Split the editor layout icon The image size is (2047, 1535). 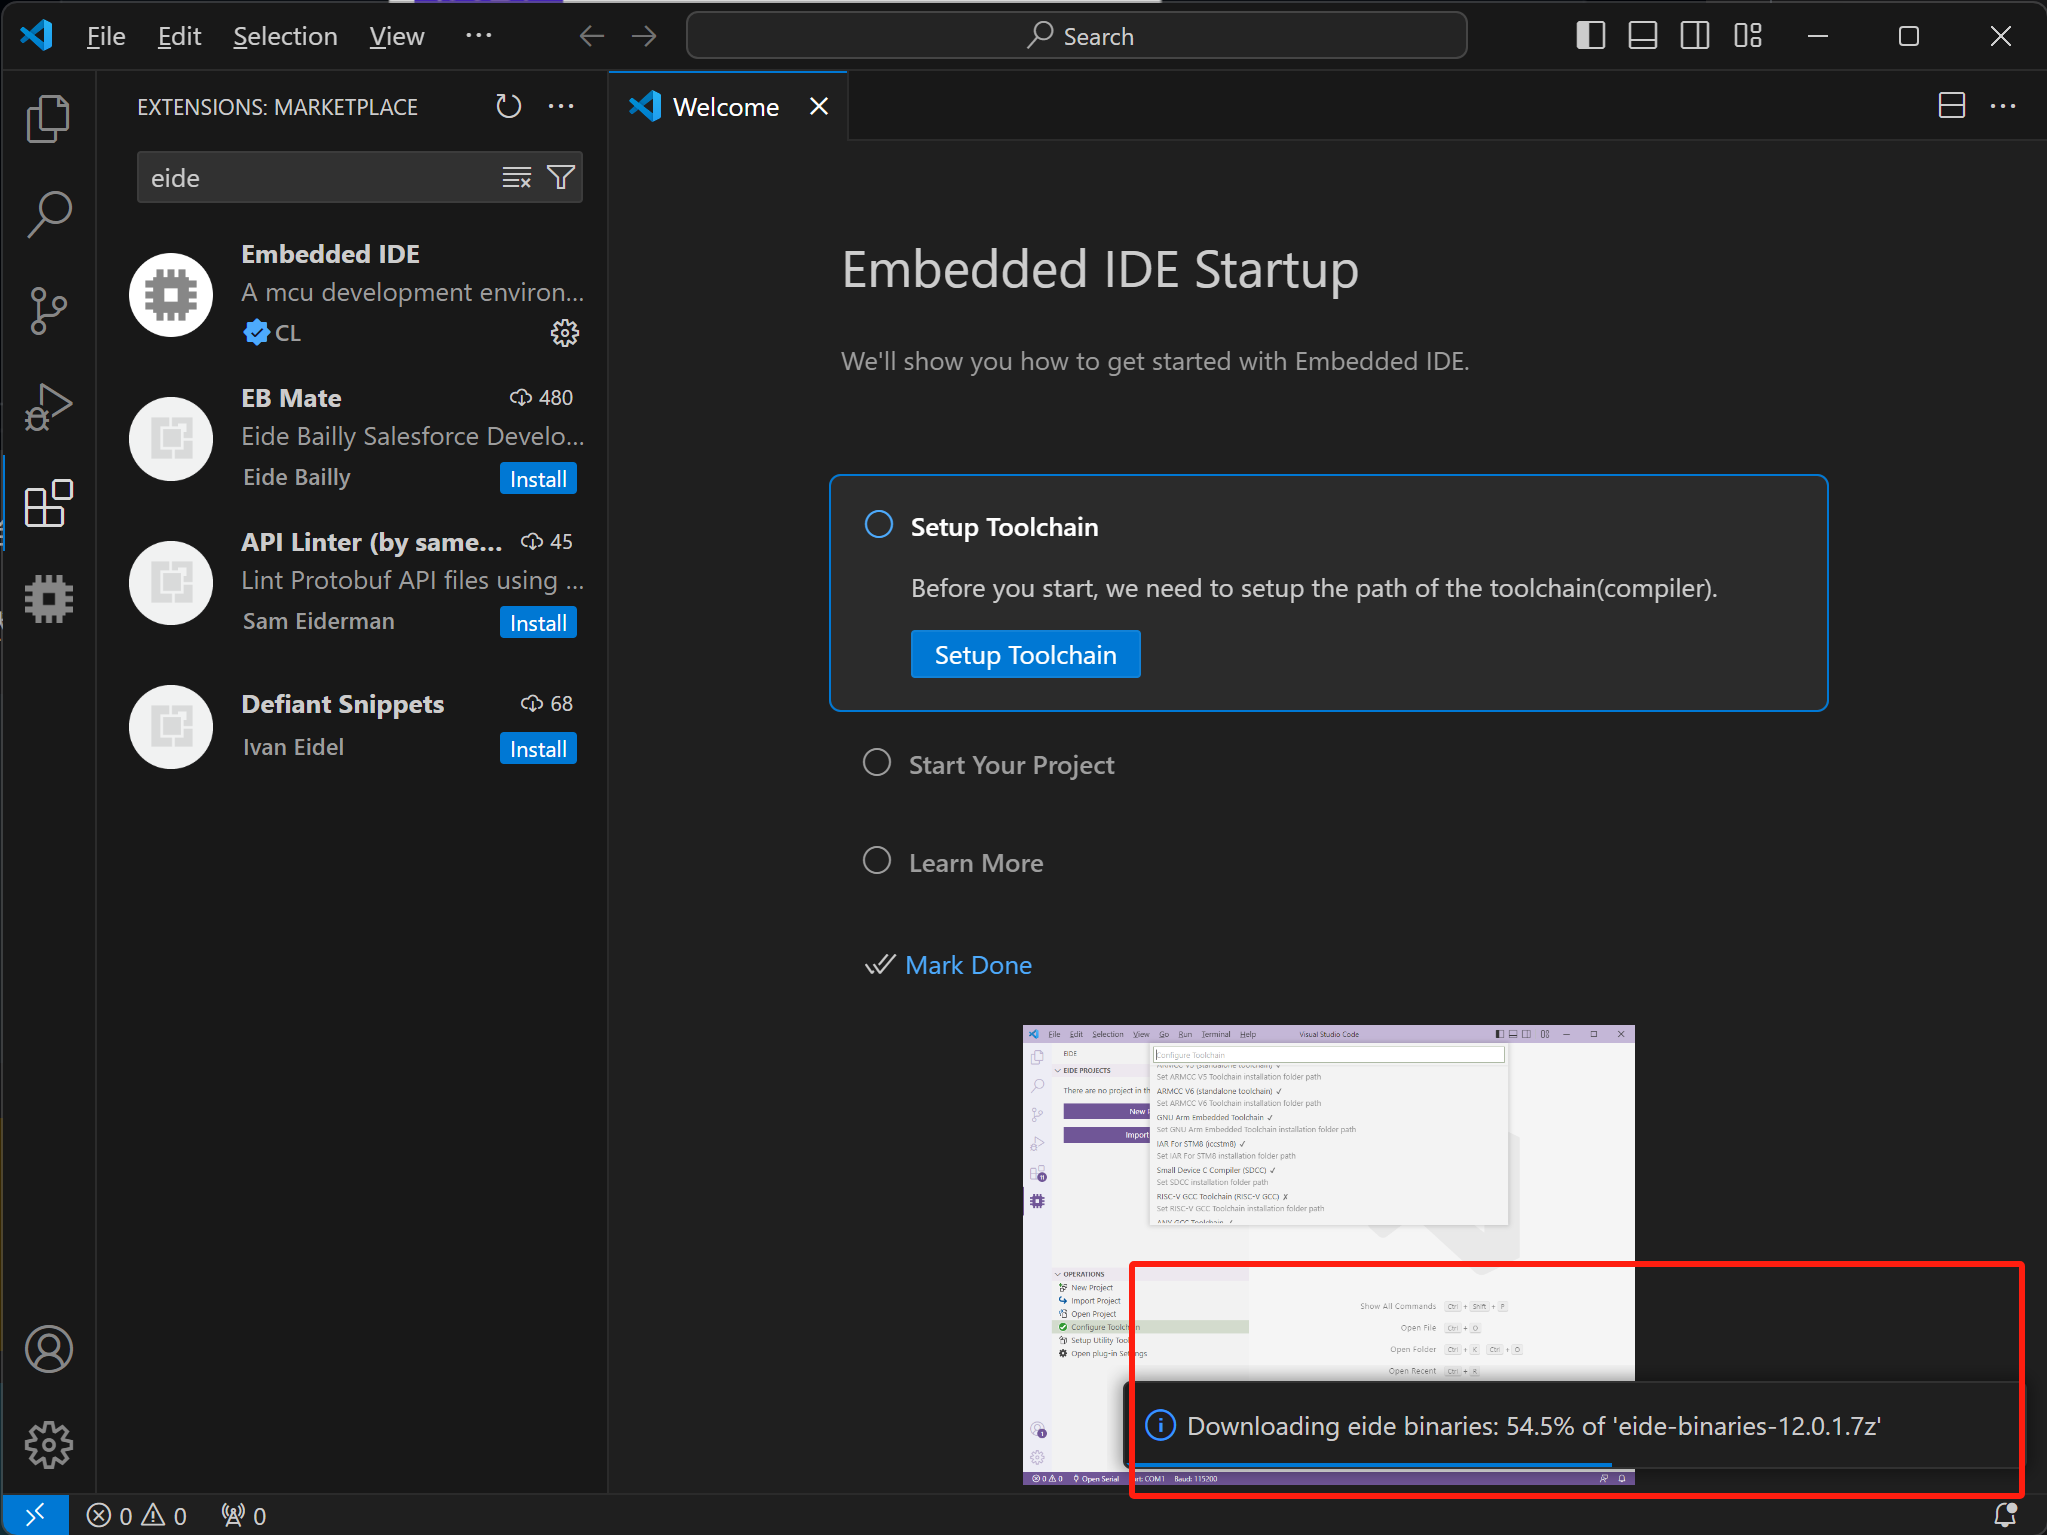point(1951,106)
